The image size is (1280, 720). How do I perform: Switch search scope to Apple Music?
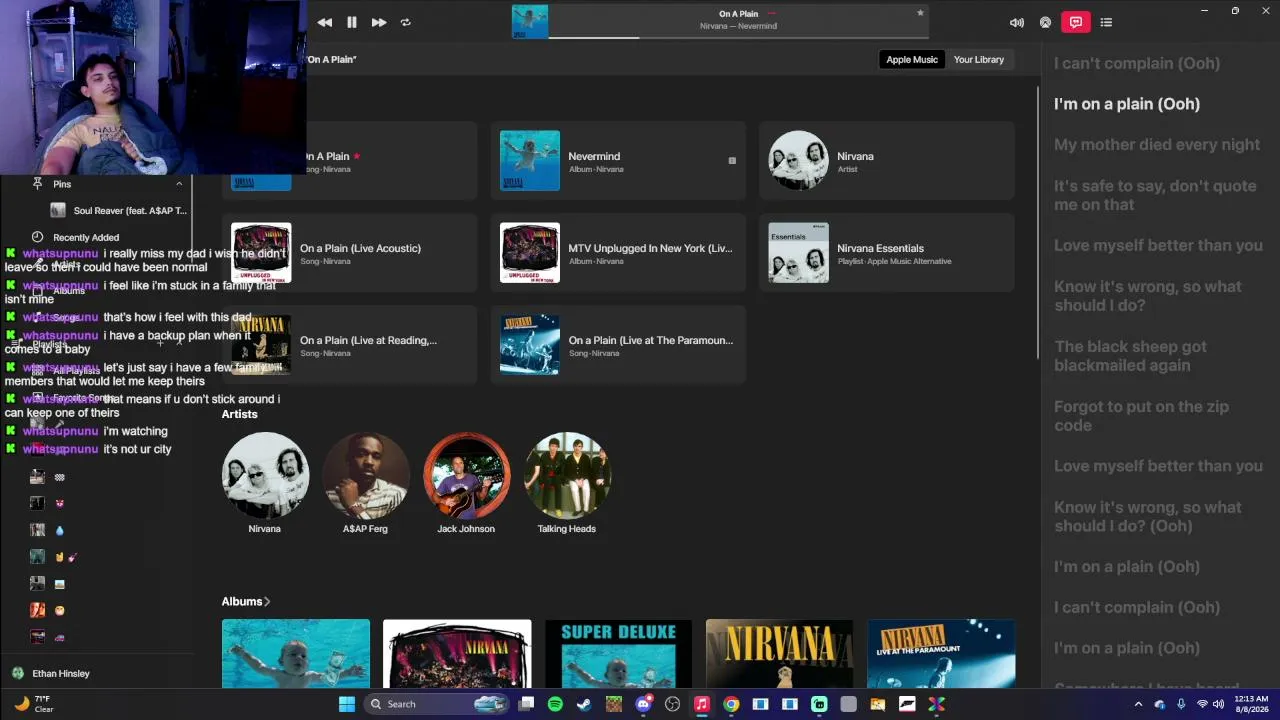click(912, 60)
